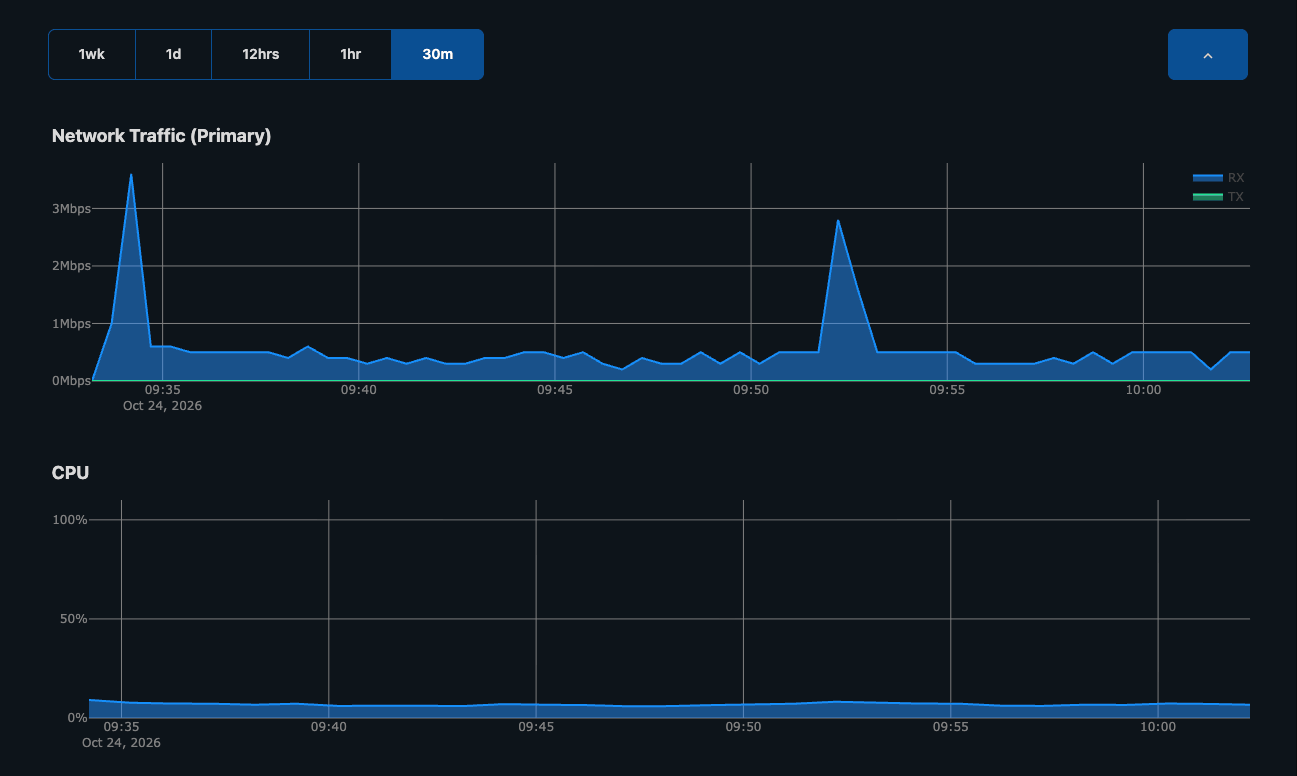
Task: Click the 09:40 label under the CPU chart
Action: [x=328, y=727]
